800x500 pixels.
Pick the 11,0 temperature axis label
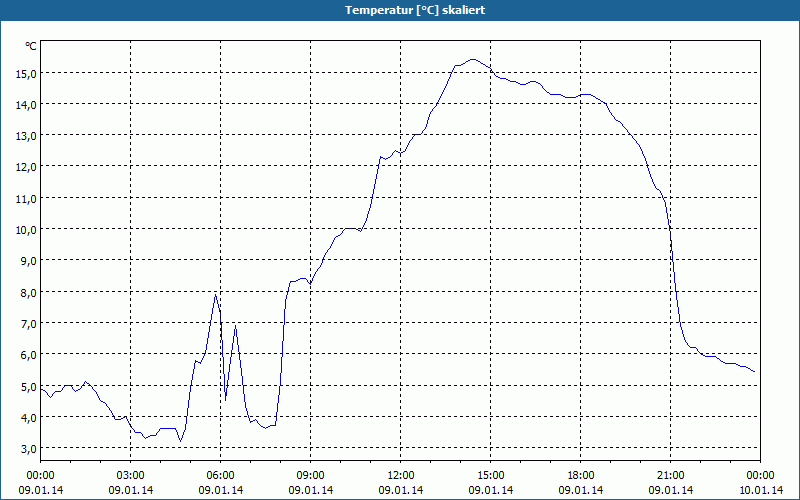pos(26,198)
